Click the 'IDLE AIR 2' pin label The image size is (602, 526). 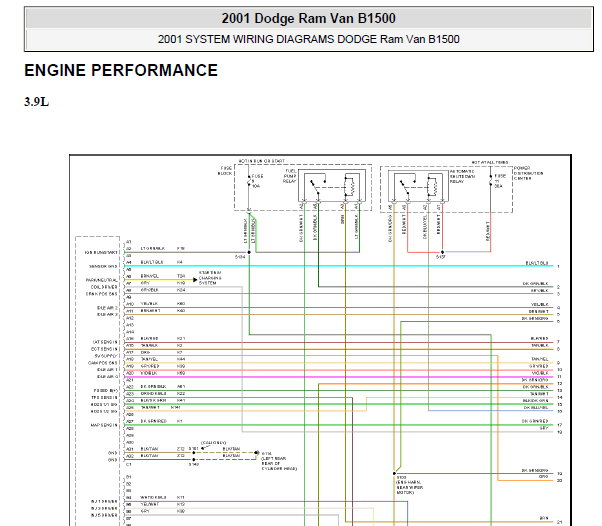(x=107, y=308)
